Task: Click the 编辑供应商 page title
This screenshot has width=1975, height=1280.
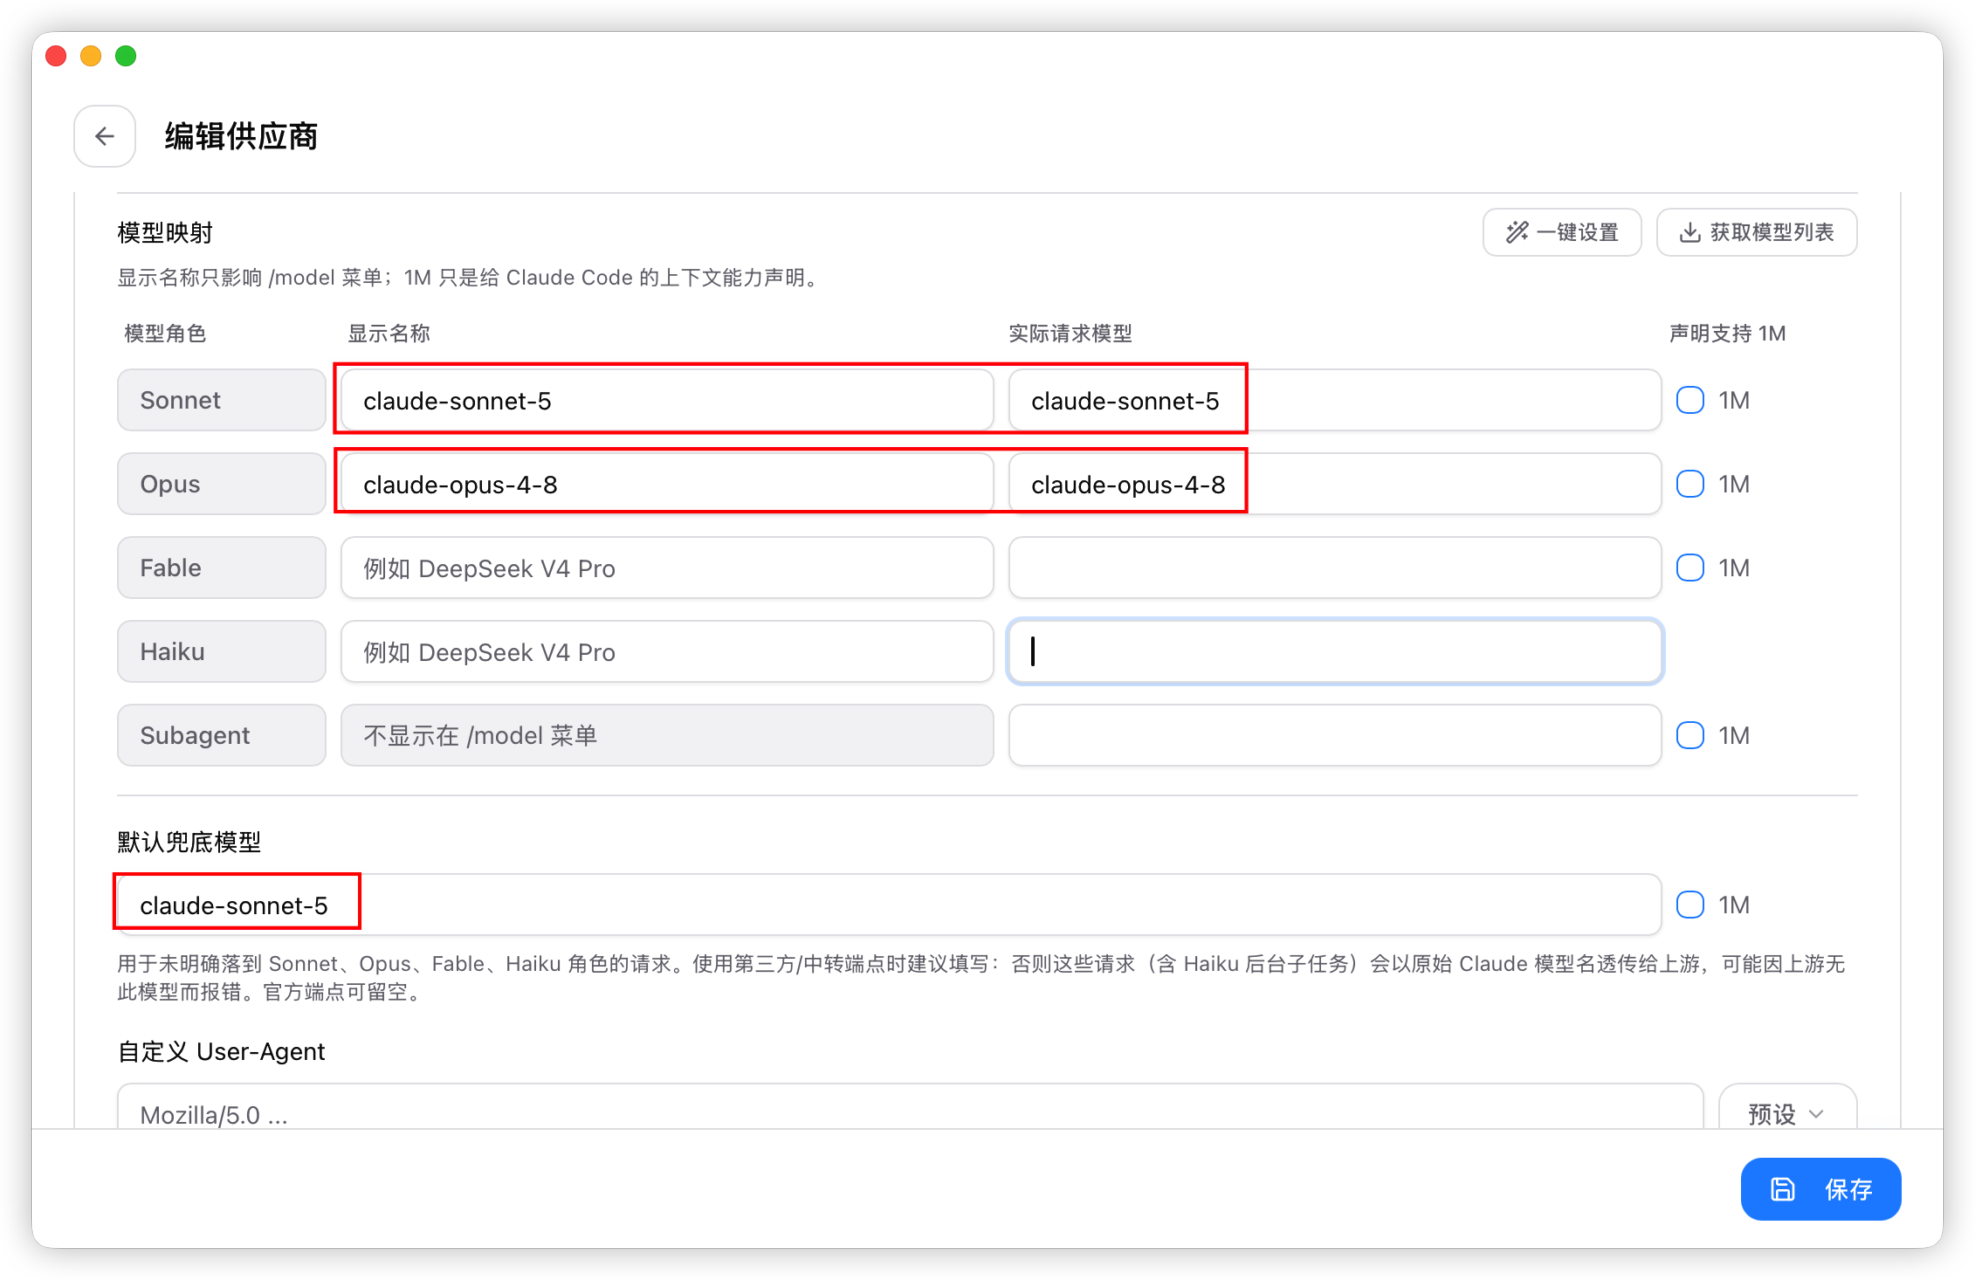Action: [241, 136]
